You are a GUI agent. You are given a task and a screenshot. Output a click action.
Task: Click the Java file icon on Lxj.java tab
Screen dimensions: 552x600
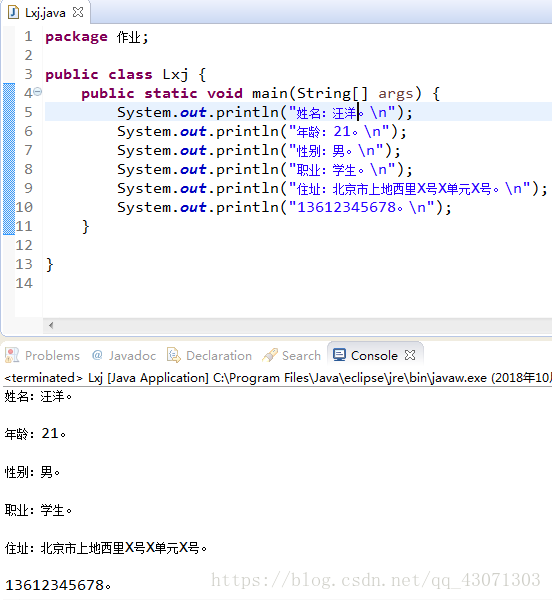(x=13, y=13)
